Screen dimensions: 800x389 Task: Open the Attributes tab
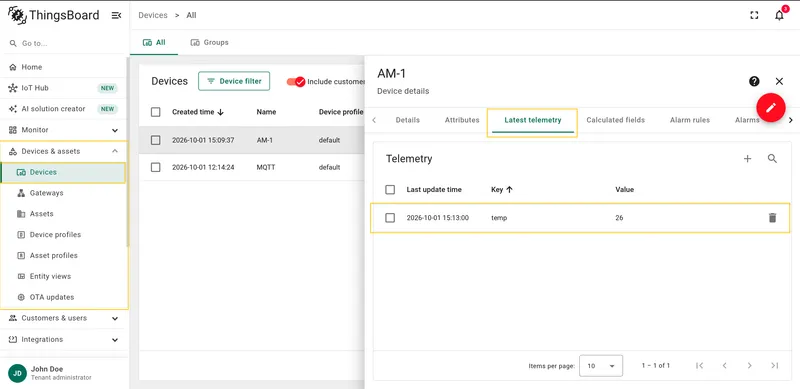pyautogui.click(x=462, y=120)
